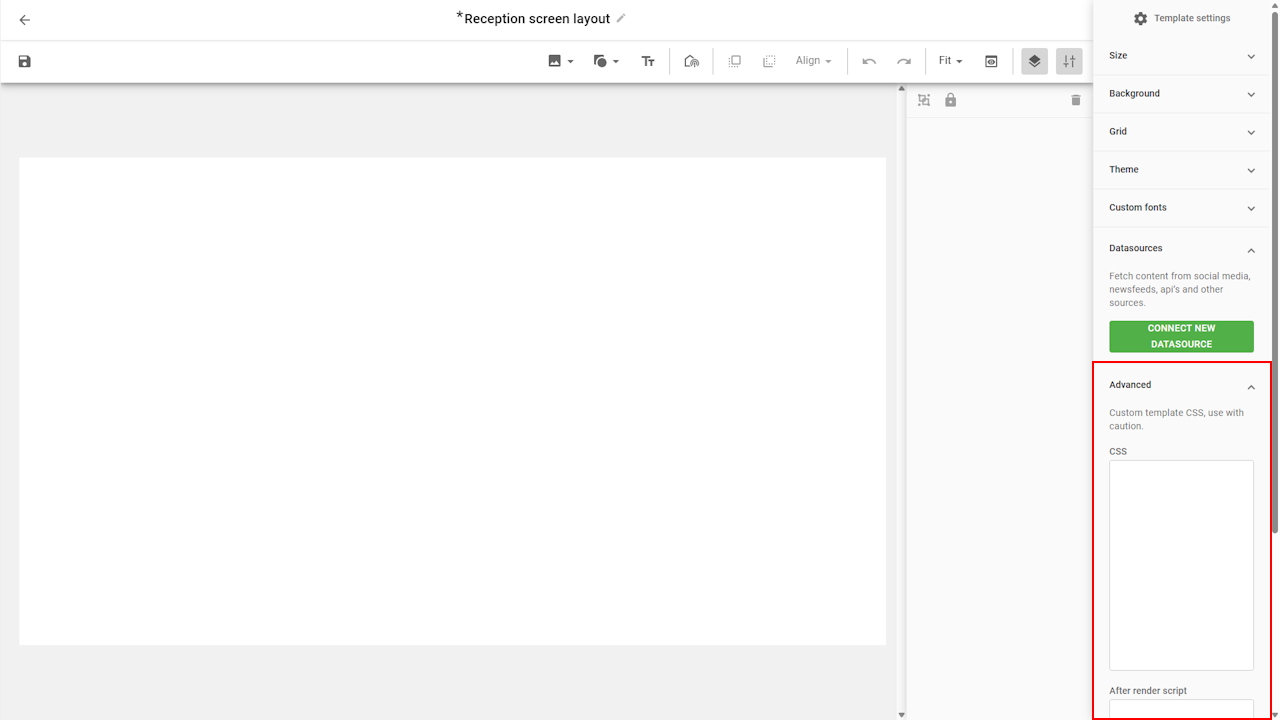Image resolution: width=1280 pixels, height=720 pixels.
Task: Select the Text tool
Action: 648,61
